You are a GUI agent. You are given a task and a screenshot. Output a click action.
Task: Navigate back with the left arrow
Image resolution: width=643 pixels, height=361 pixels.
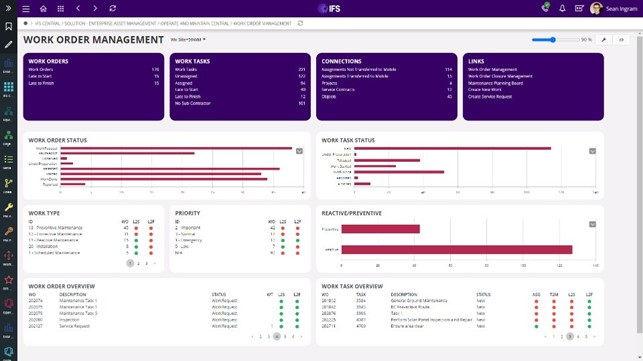pyautogui.click(x=78, y=8)
